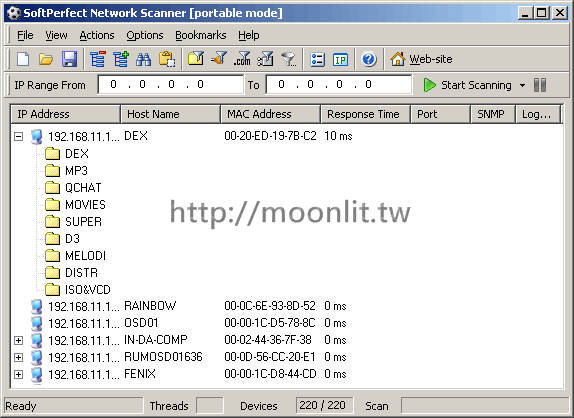Select the DISTR shared folder
Screen dimensions: 574x418
click(x=81, y=273)
